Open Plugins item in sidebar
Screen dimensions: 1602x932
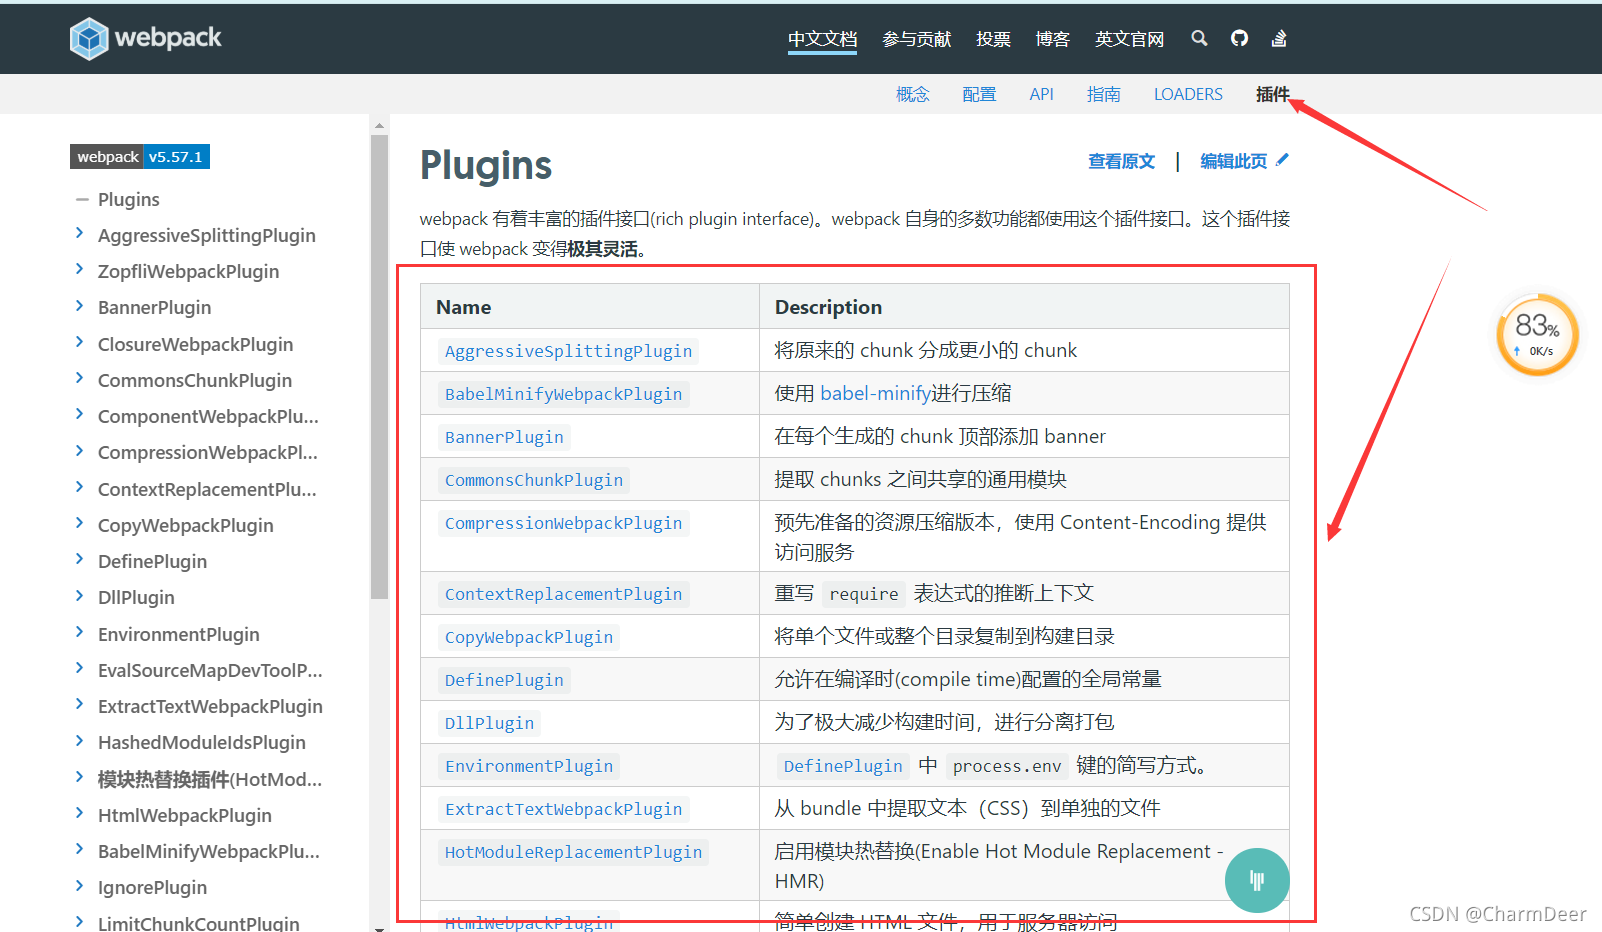pyautogui.click(x=129, y=200)
